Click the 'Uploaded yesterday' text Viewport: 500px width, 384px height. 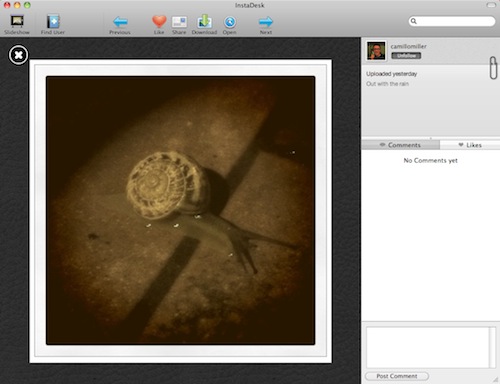pos(391,74)
